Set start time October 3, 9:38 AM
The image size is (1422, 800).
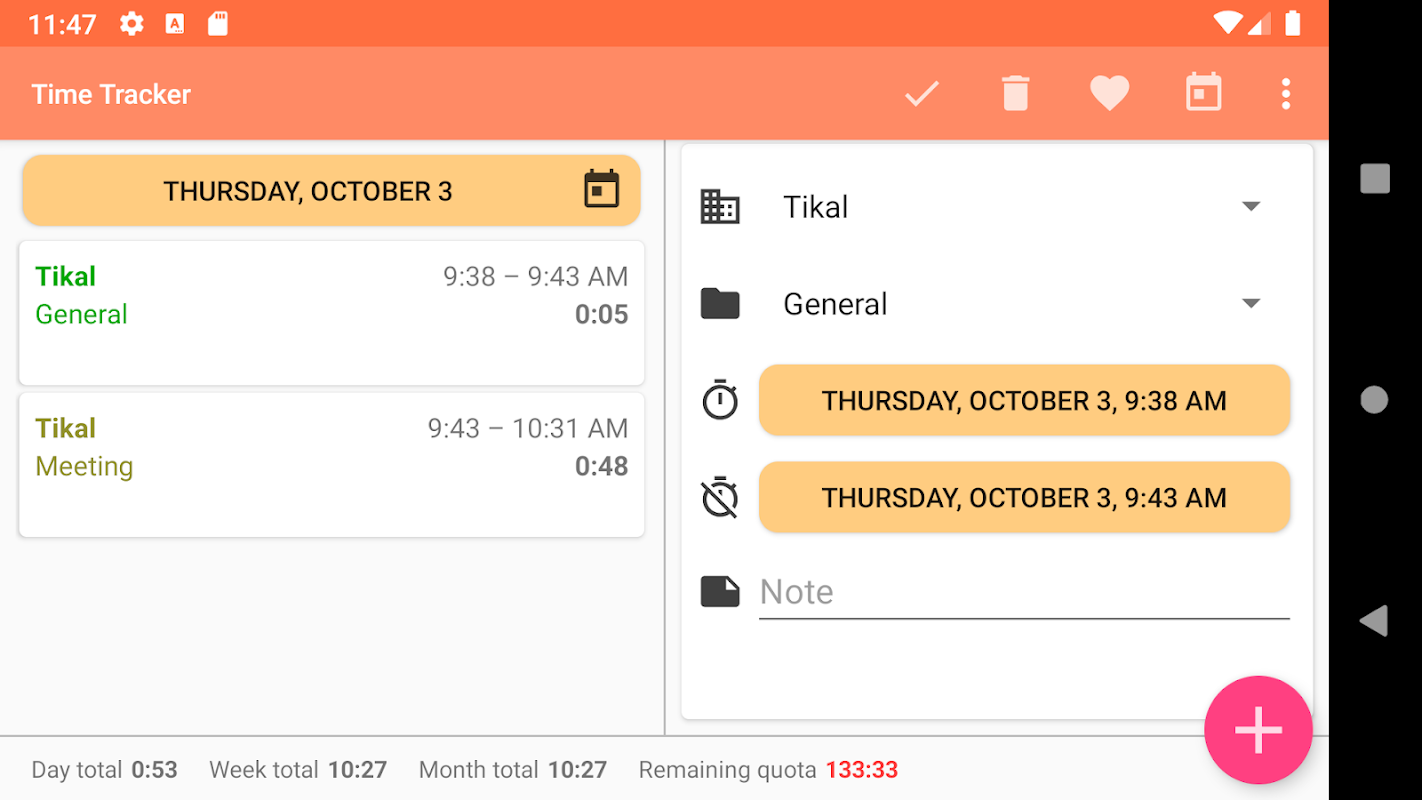[x=1024, y=400]
